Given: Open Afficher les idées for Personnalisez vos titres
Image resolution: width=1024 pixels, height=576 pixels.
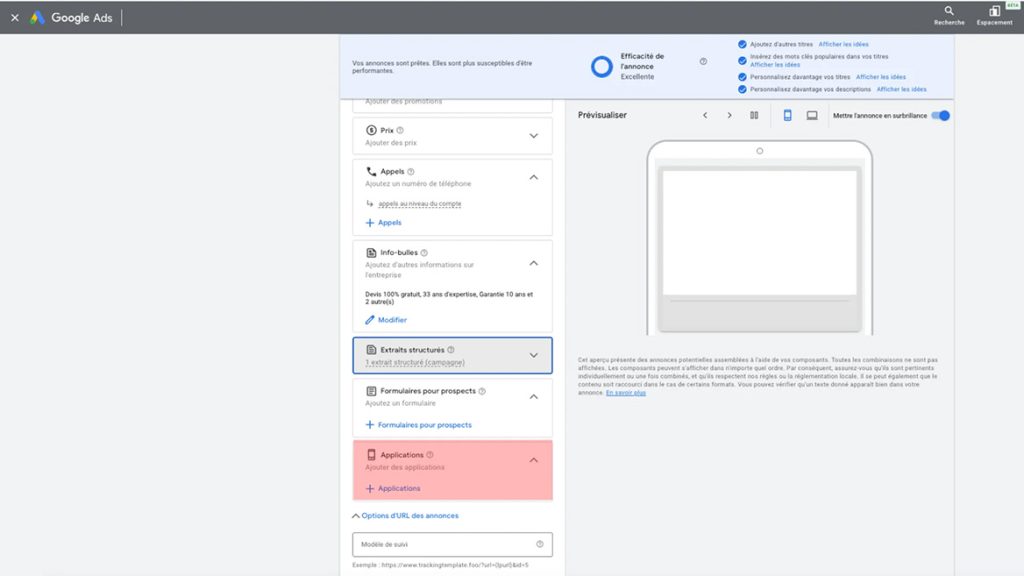Looking at the screenshot, I should 880,77.
